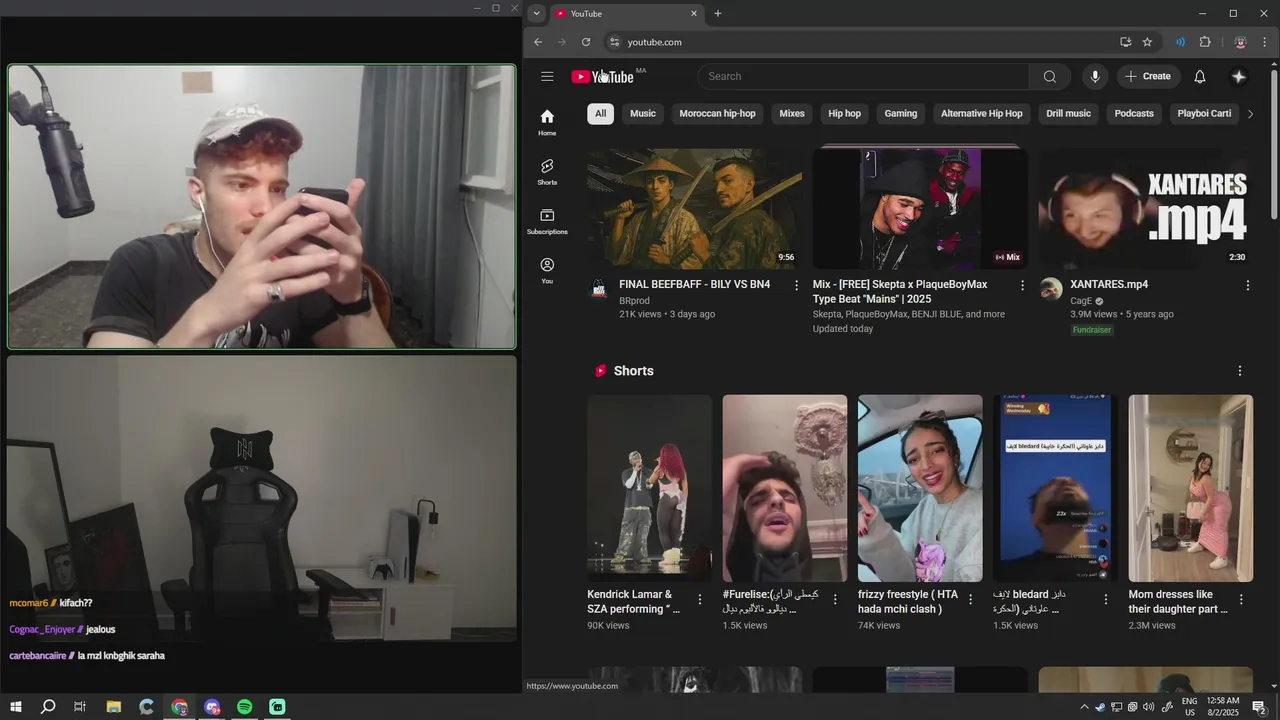Viewport: 1280px width, 720px height.
Task: Click the Fundraiser badge
Action: click(x=1092, y=330)
